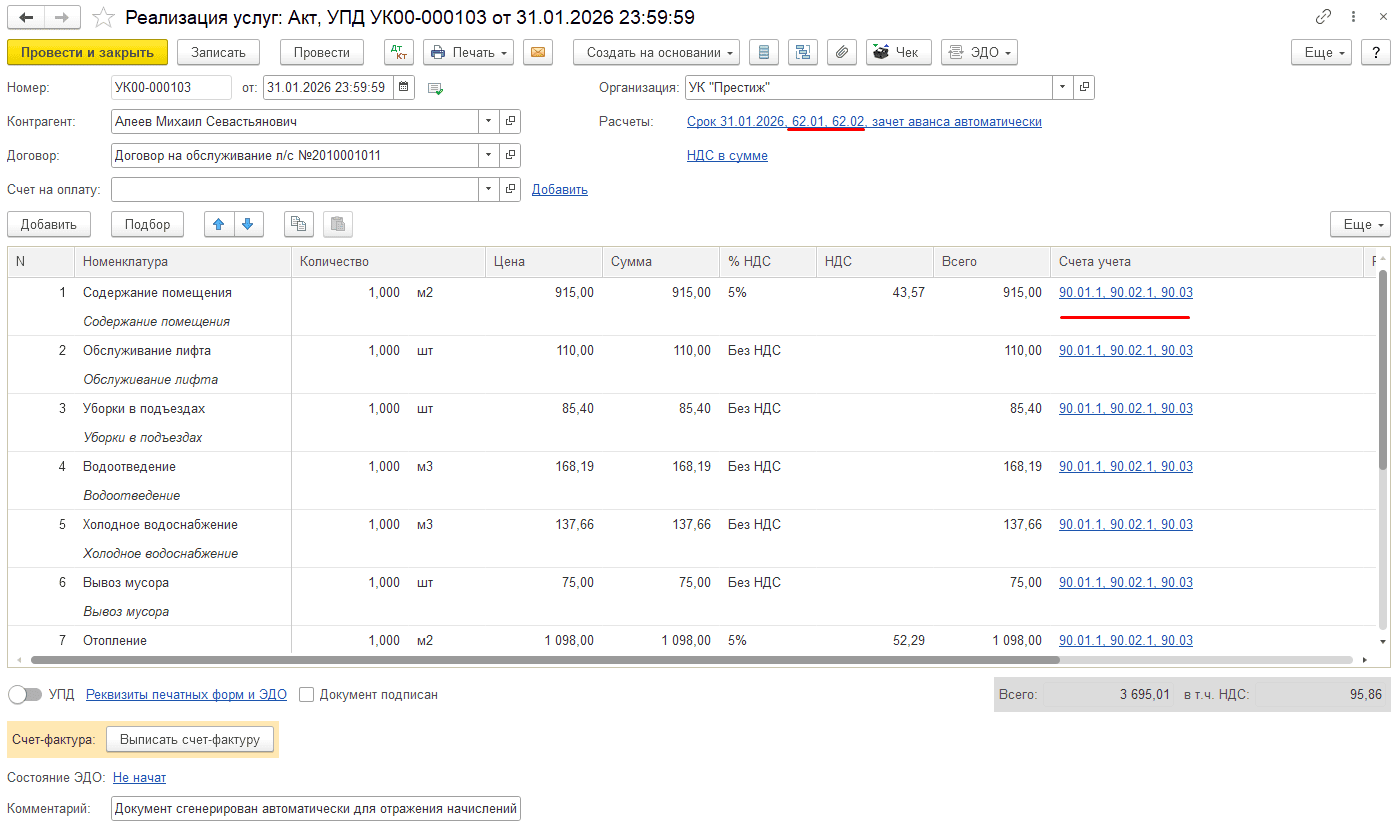Image resolution: width=1400 pixels, height=828 pixels.
Task: Open the ЭДО menu
Action: pos(979,53)
